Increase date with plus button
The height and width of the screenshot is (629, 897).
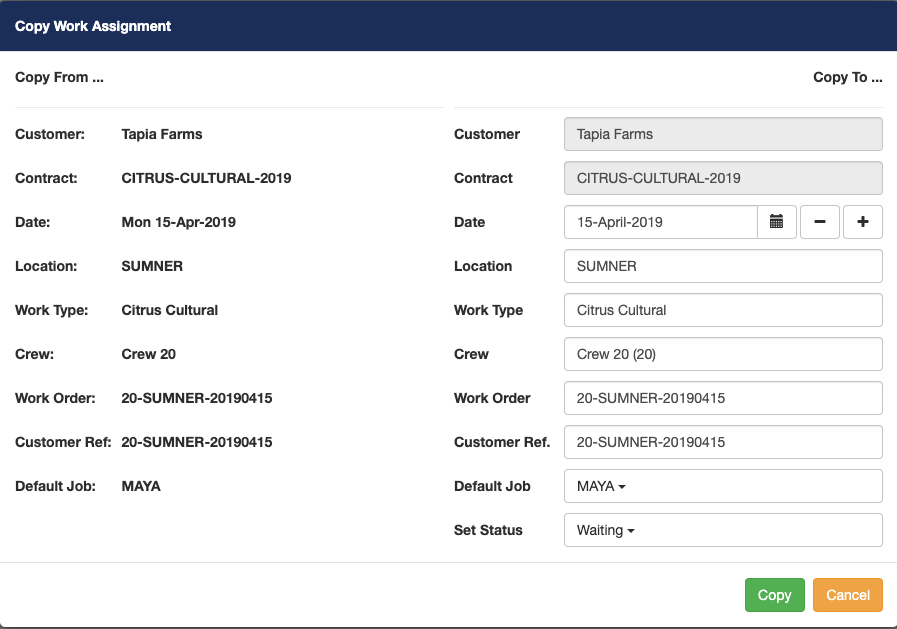[863, 222]
